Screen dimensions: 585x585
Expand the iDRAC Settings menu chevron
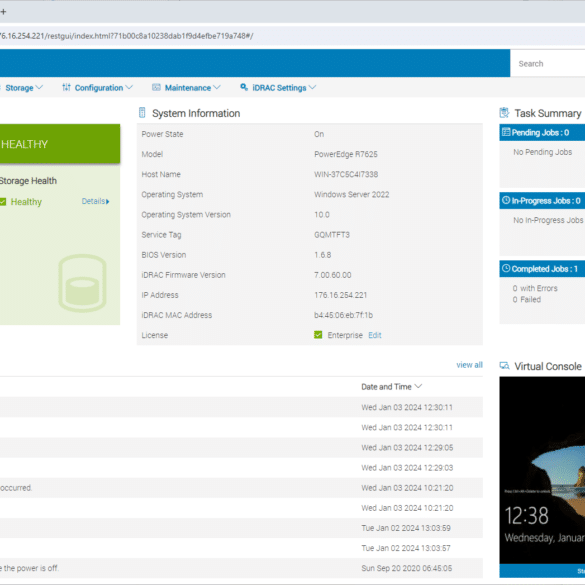pos(313,87)
